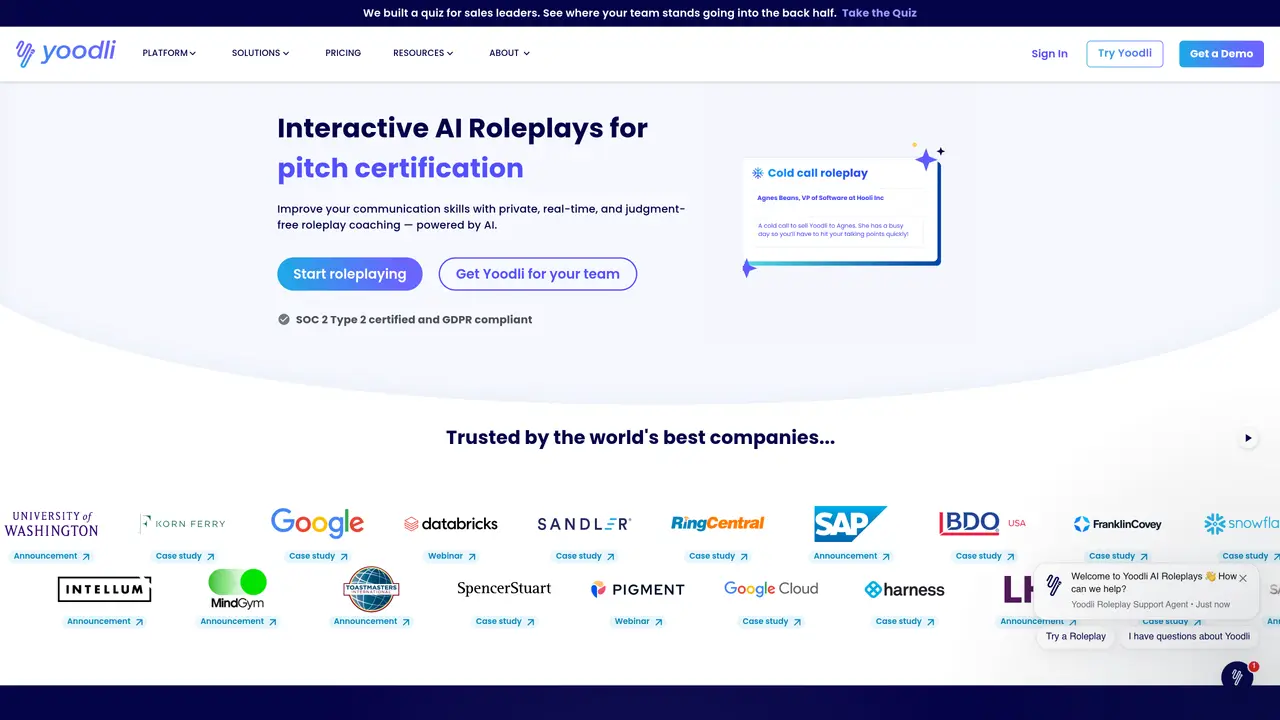The width and height of the screenshot is (1280, 720).
Task: Open Sandler Case study link
Action: pos(585,556)
